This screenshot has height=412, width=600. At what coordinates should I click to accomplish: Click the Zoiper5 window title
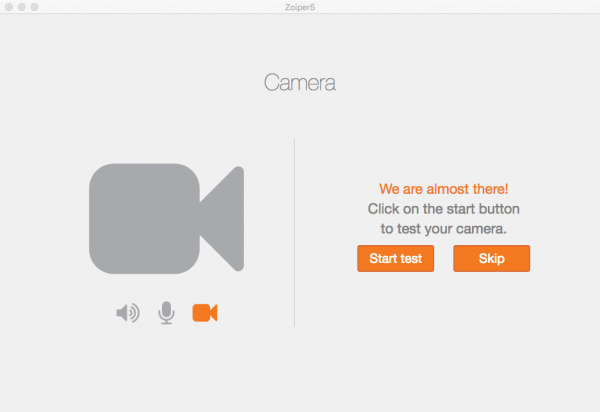(x=300, y=7)
